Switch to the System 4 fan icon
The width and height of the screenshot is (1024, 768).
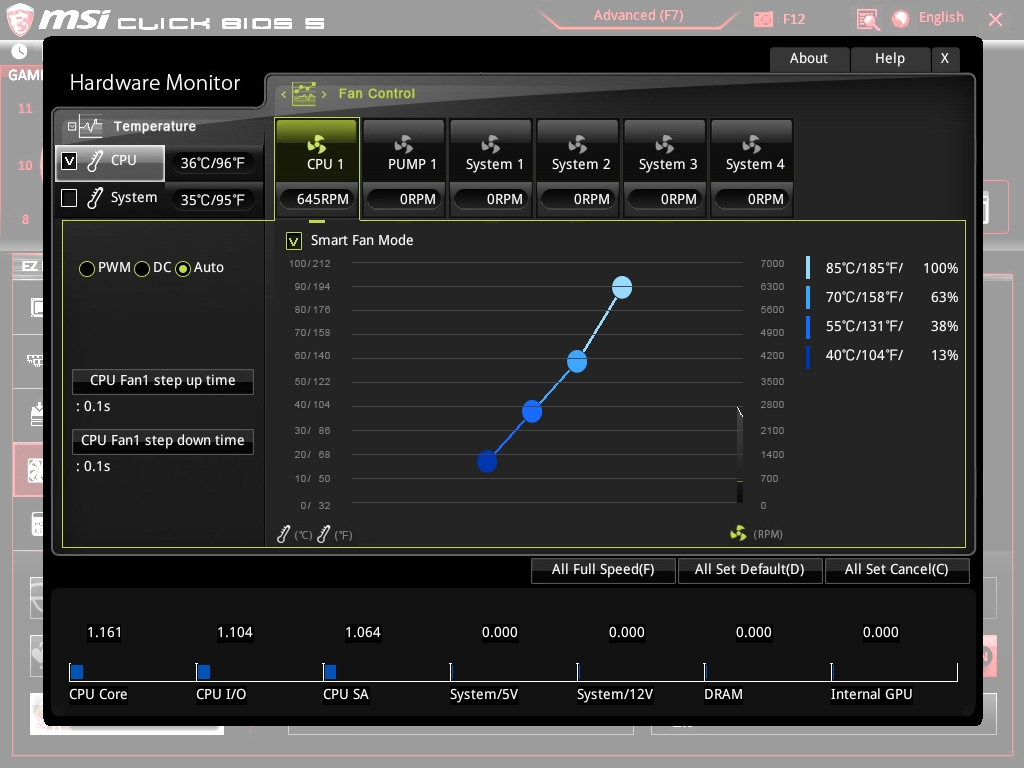[752, 144]
